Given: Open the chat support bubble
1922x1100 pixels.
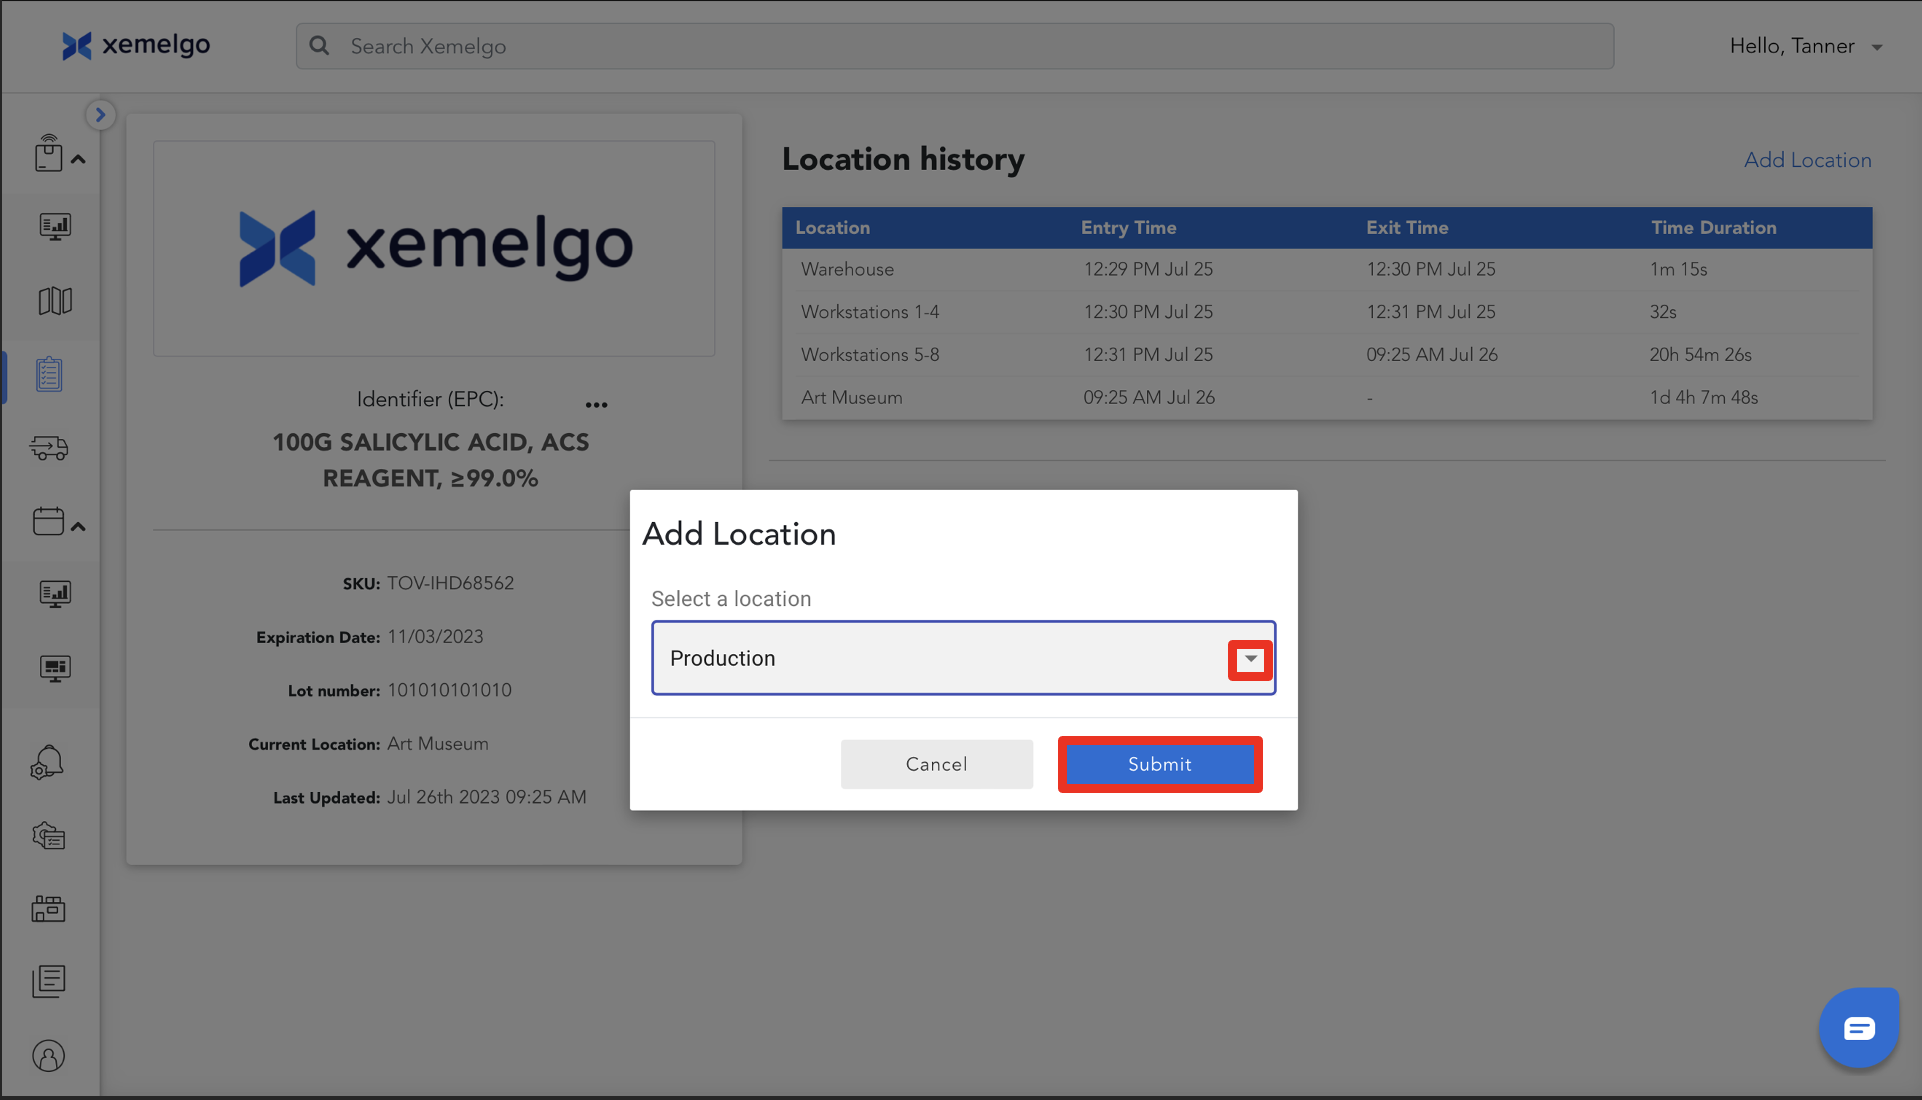Looking at the screenshot, I should click(1858, 1028).
